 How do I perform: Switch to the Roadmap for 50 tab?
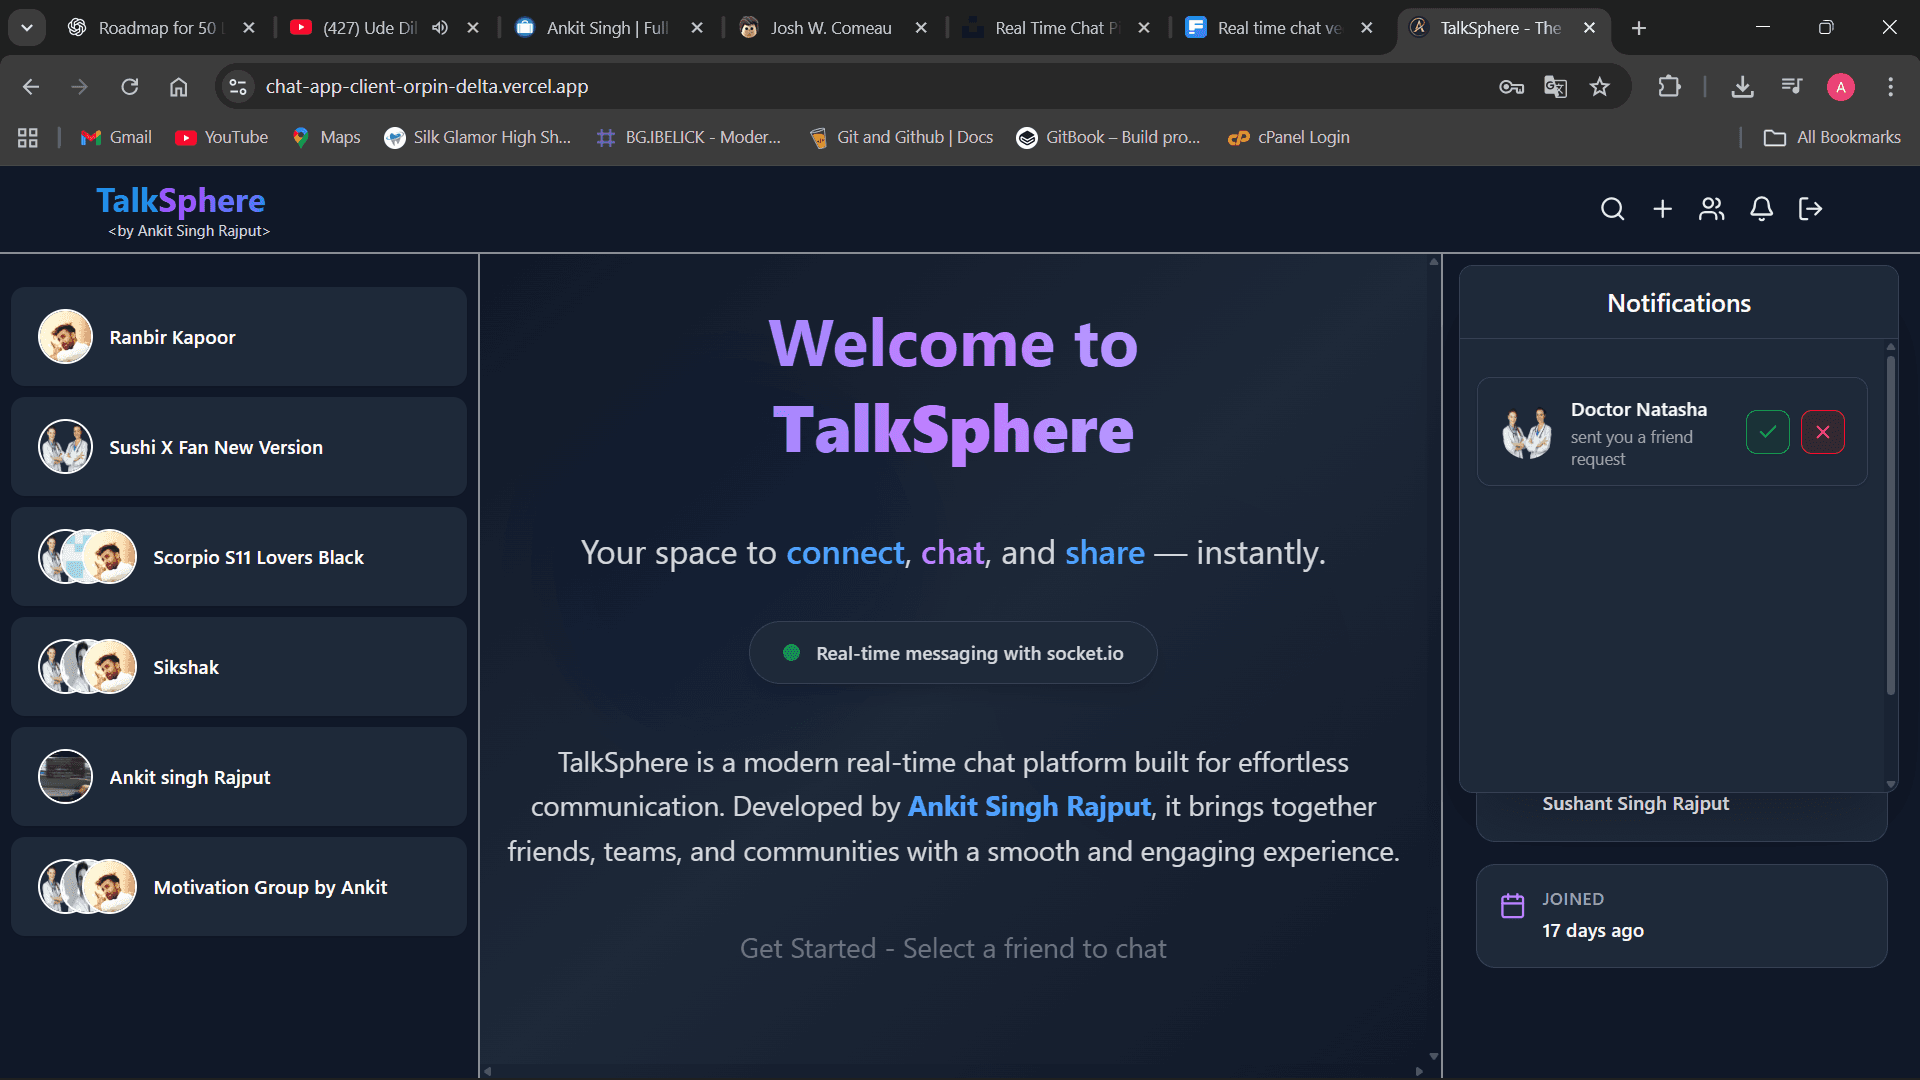155,28
